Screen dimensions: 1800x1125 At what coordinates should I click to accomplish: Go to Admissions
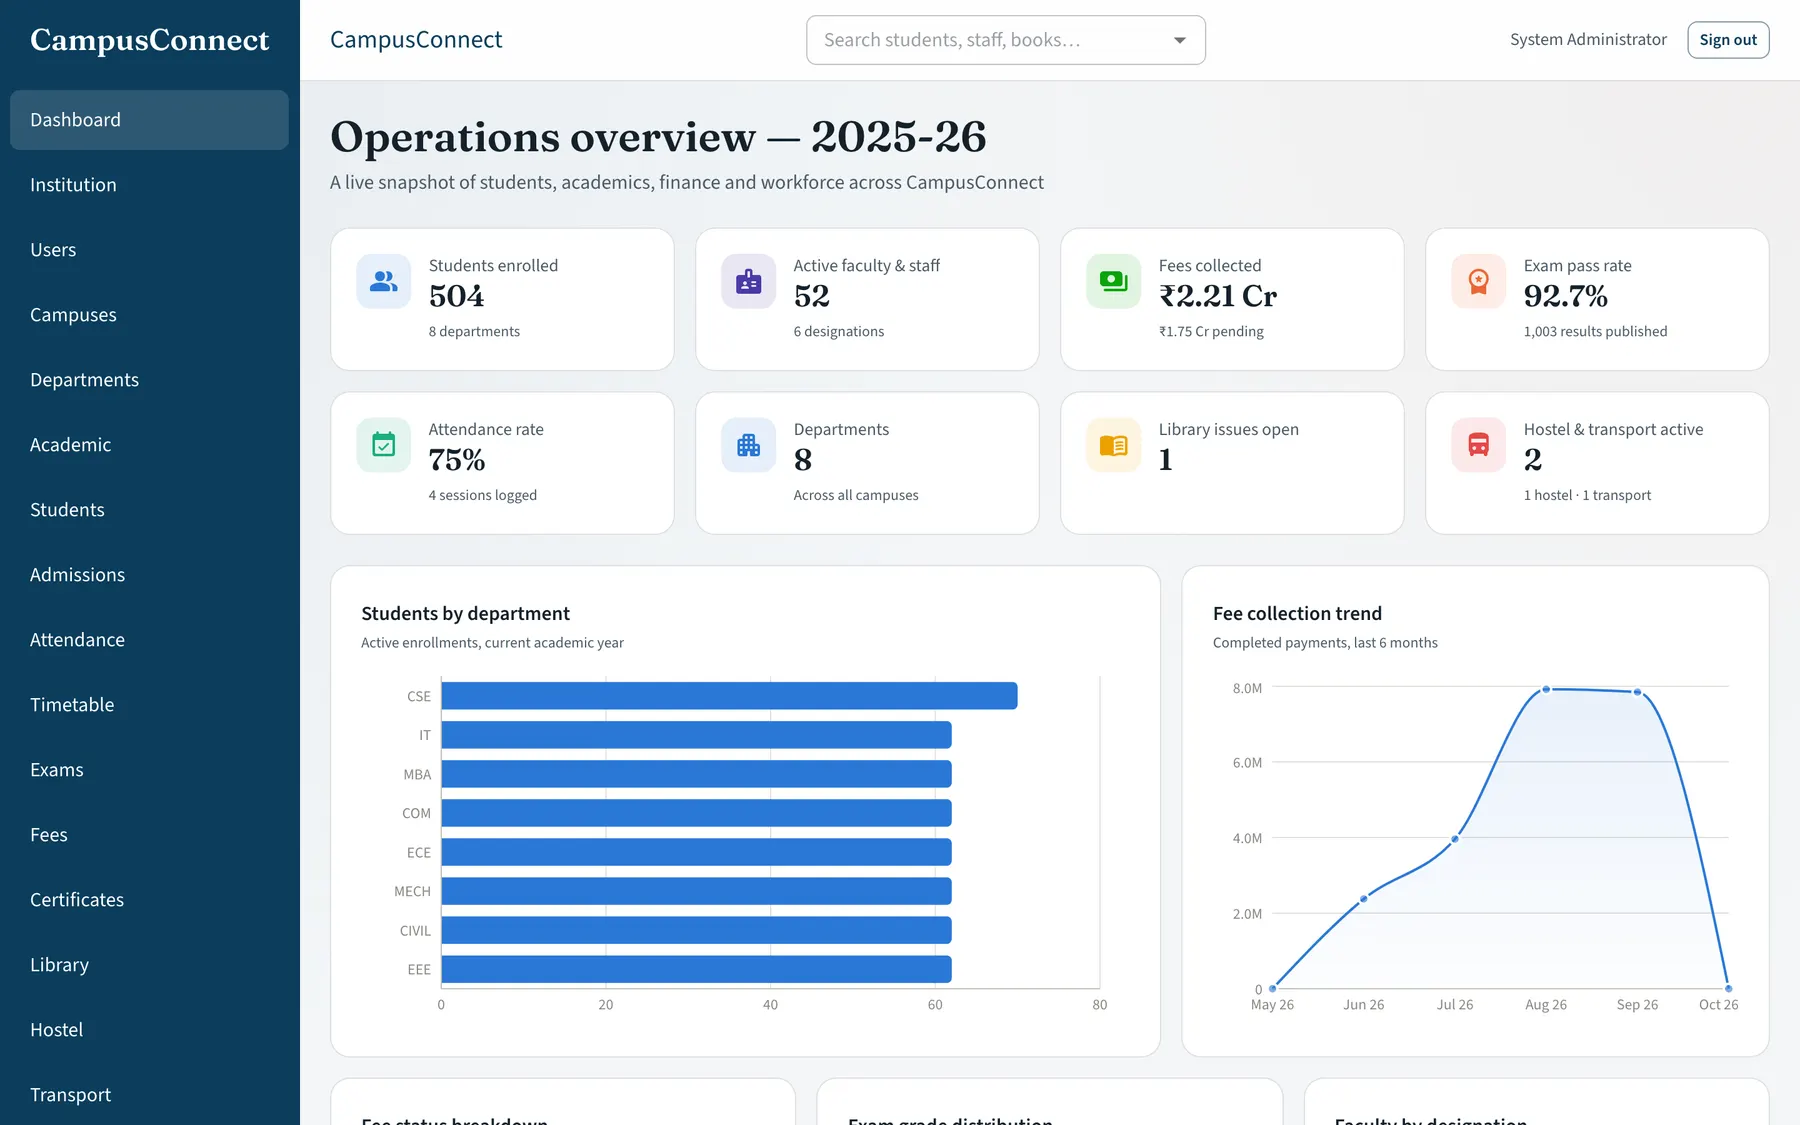(149, 575)
